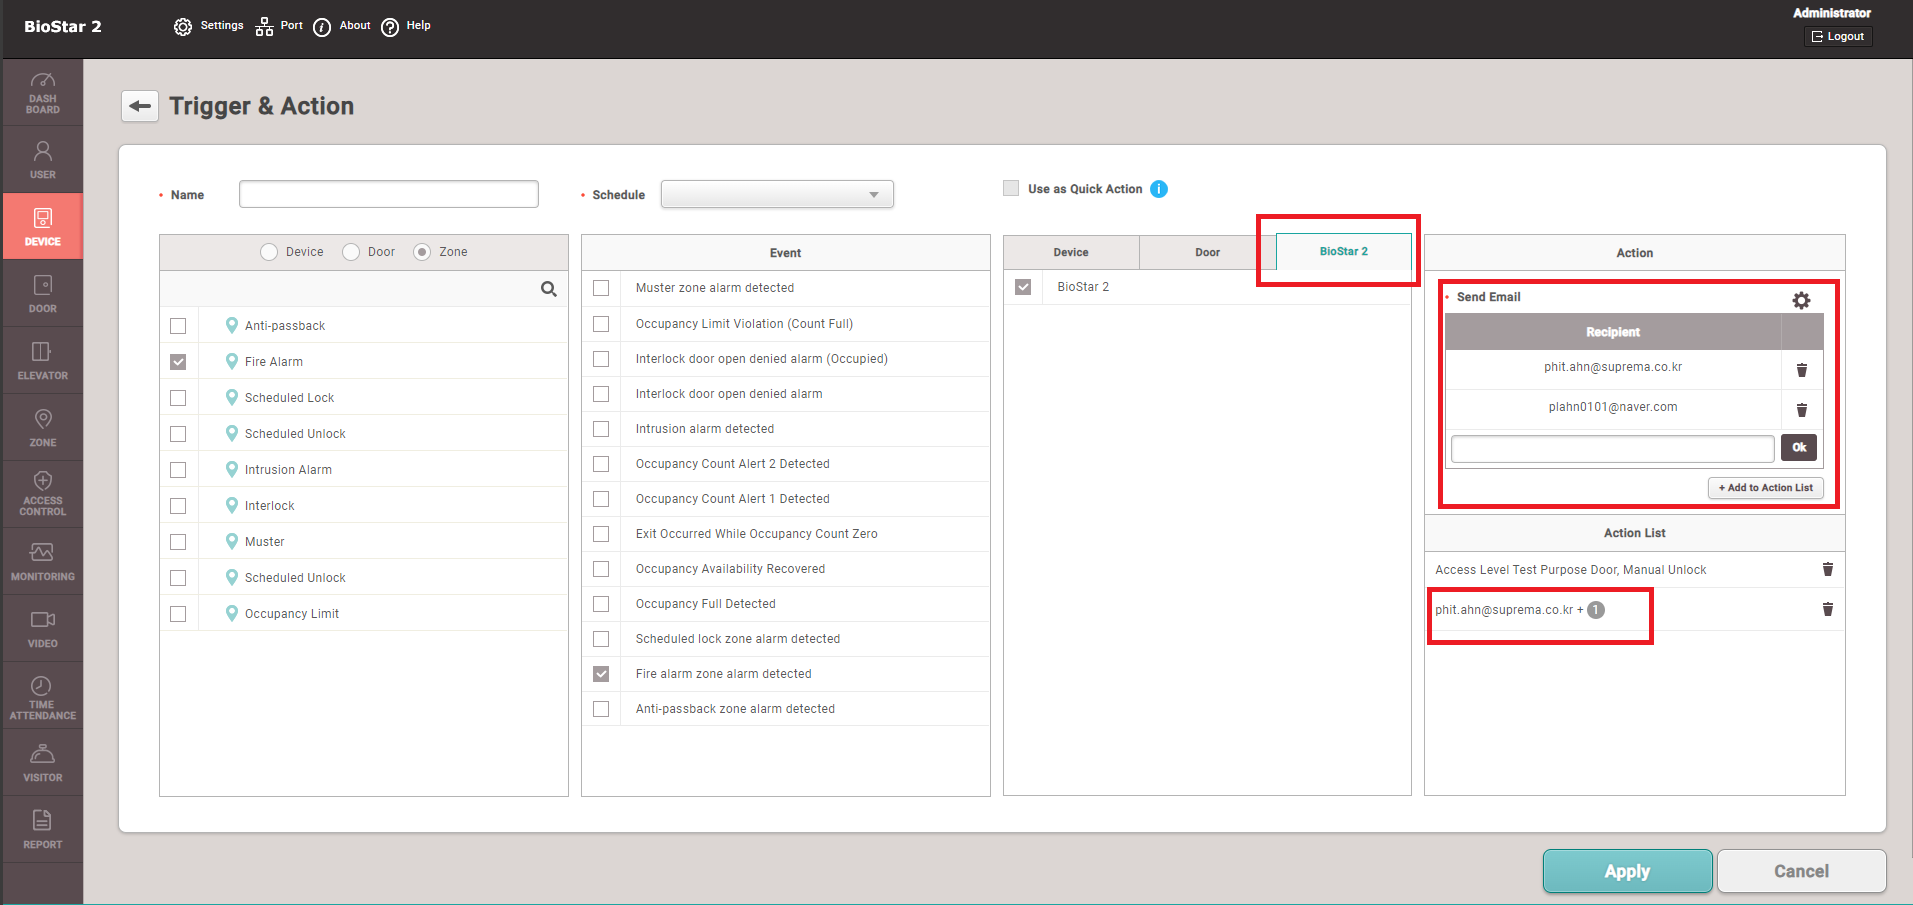The height and width of the screenshot is (905, 1913).
Task: Switch to the Device action tab
Action: [x=1071, y=252]
